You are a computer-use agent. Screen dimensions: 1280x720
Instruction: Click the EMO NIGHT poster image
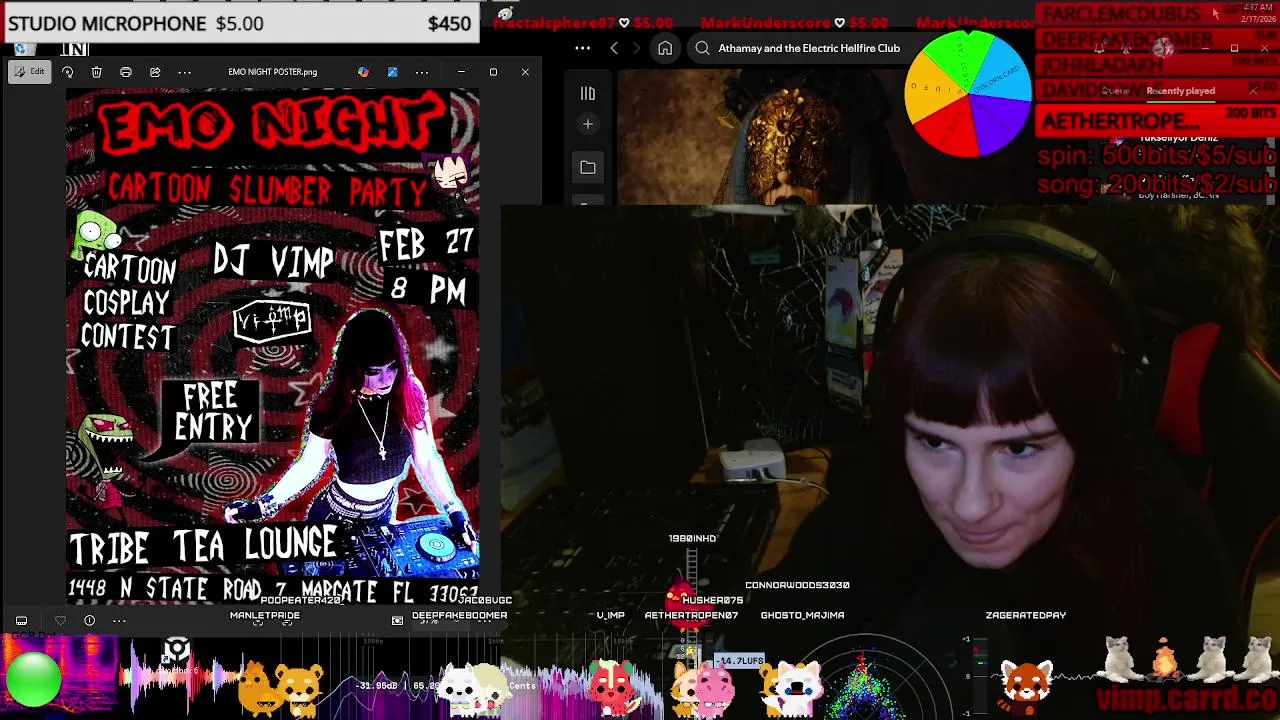point(272,346)
